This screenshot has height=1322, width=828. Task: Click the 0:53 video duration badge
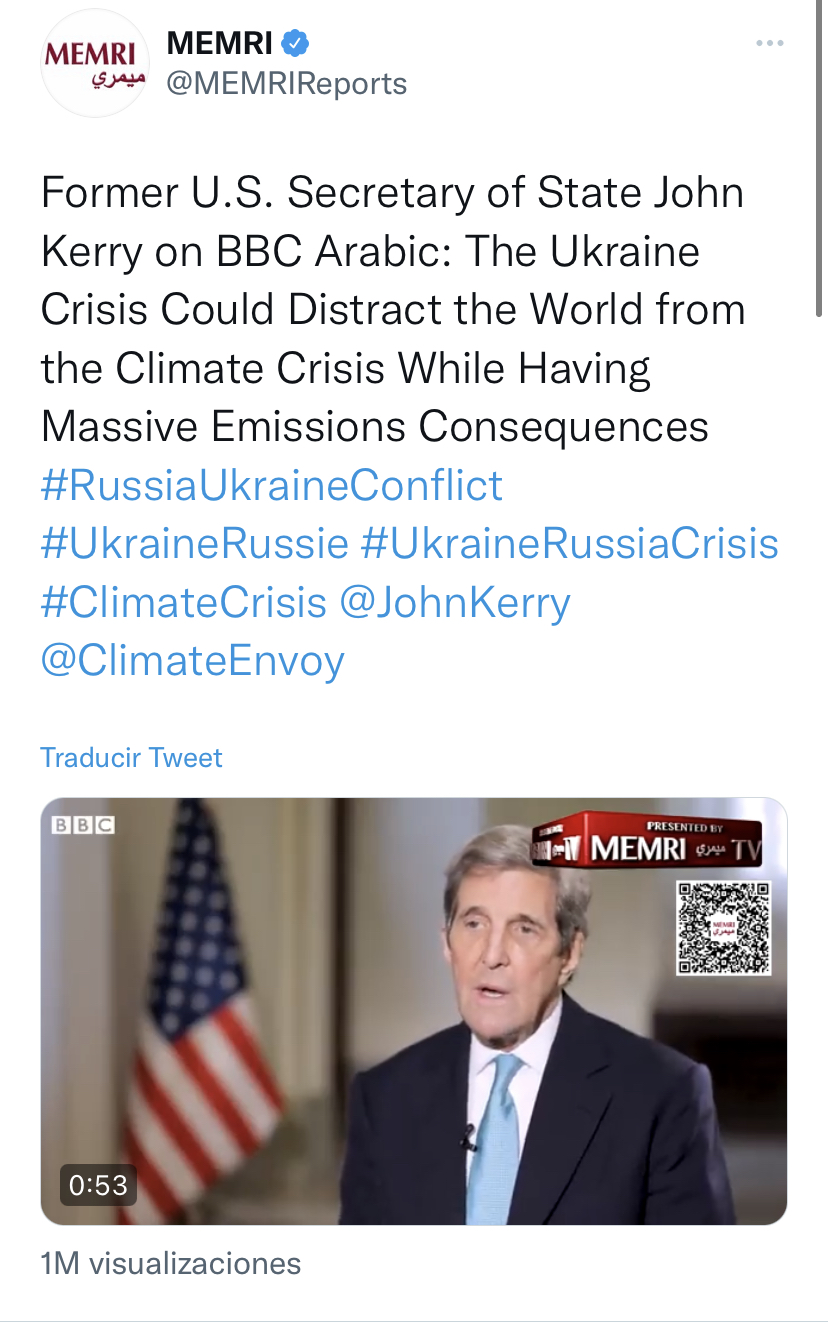(x=98, y=1185)
